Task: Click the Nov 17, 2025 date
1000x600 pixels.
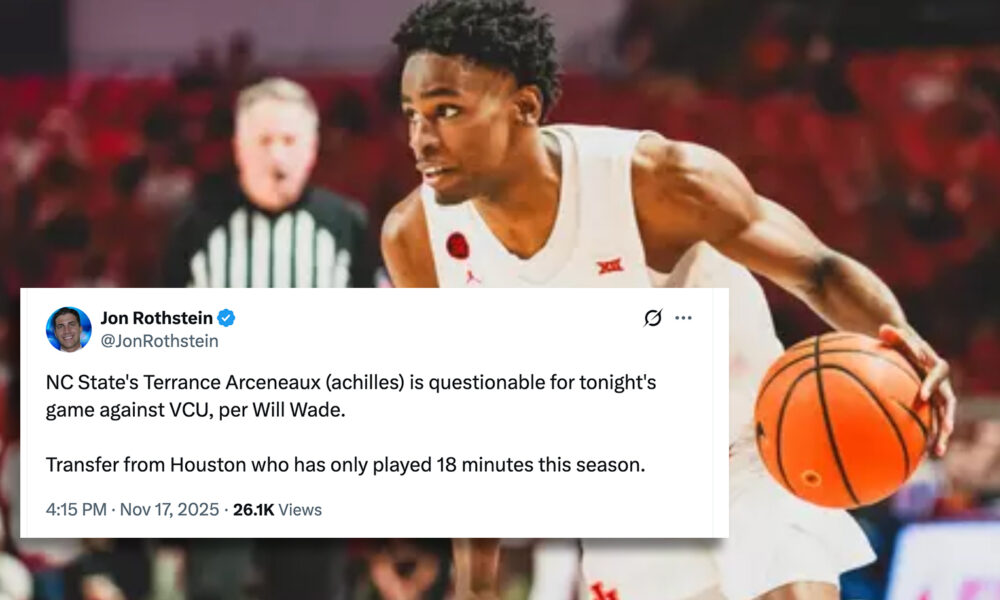Action: (x=169, y=509)
